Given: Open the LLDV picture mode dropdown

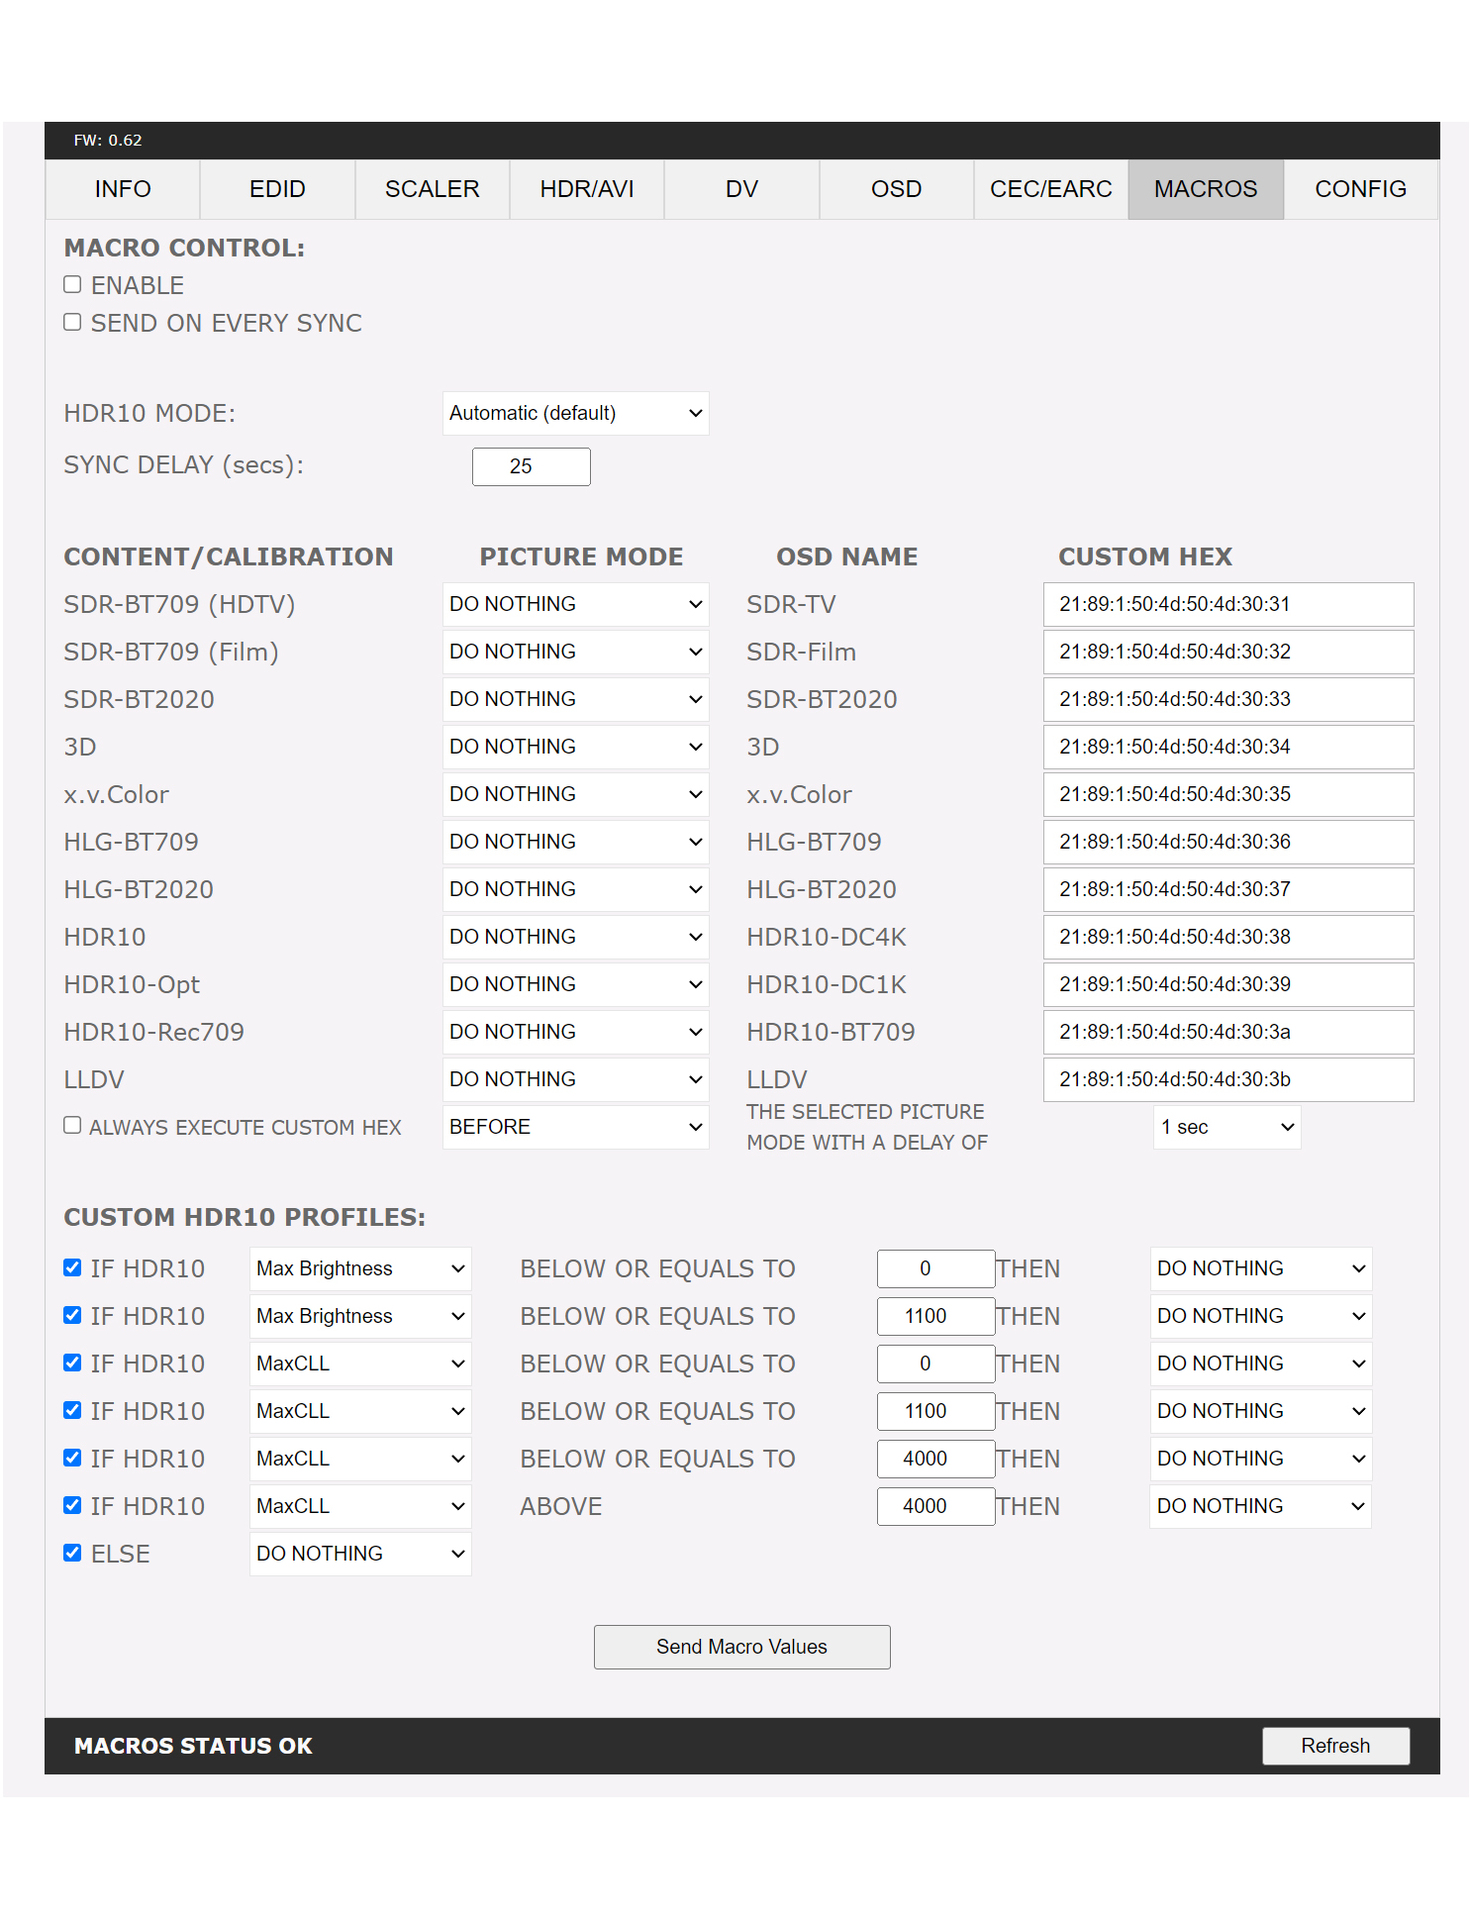Looking at the screenshot, I should coord(575,1079).
